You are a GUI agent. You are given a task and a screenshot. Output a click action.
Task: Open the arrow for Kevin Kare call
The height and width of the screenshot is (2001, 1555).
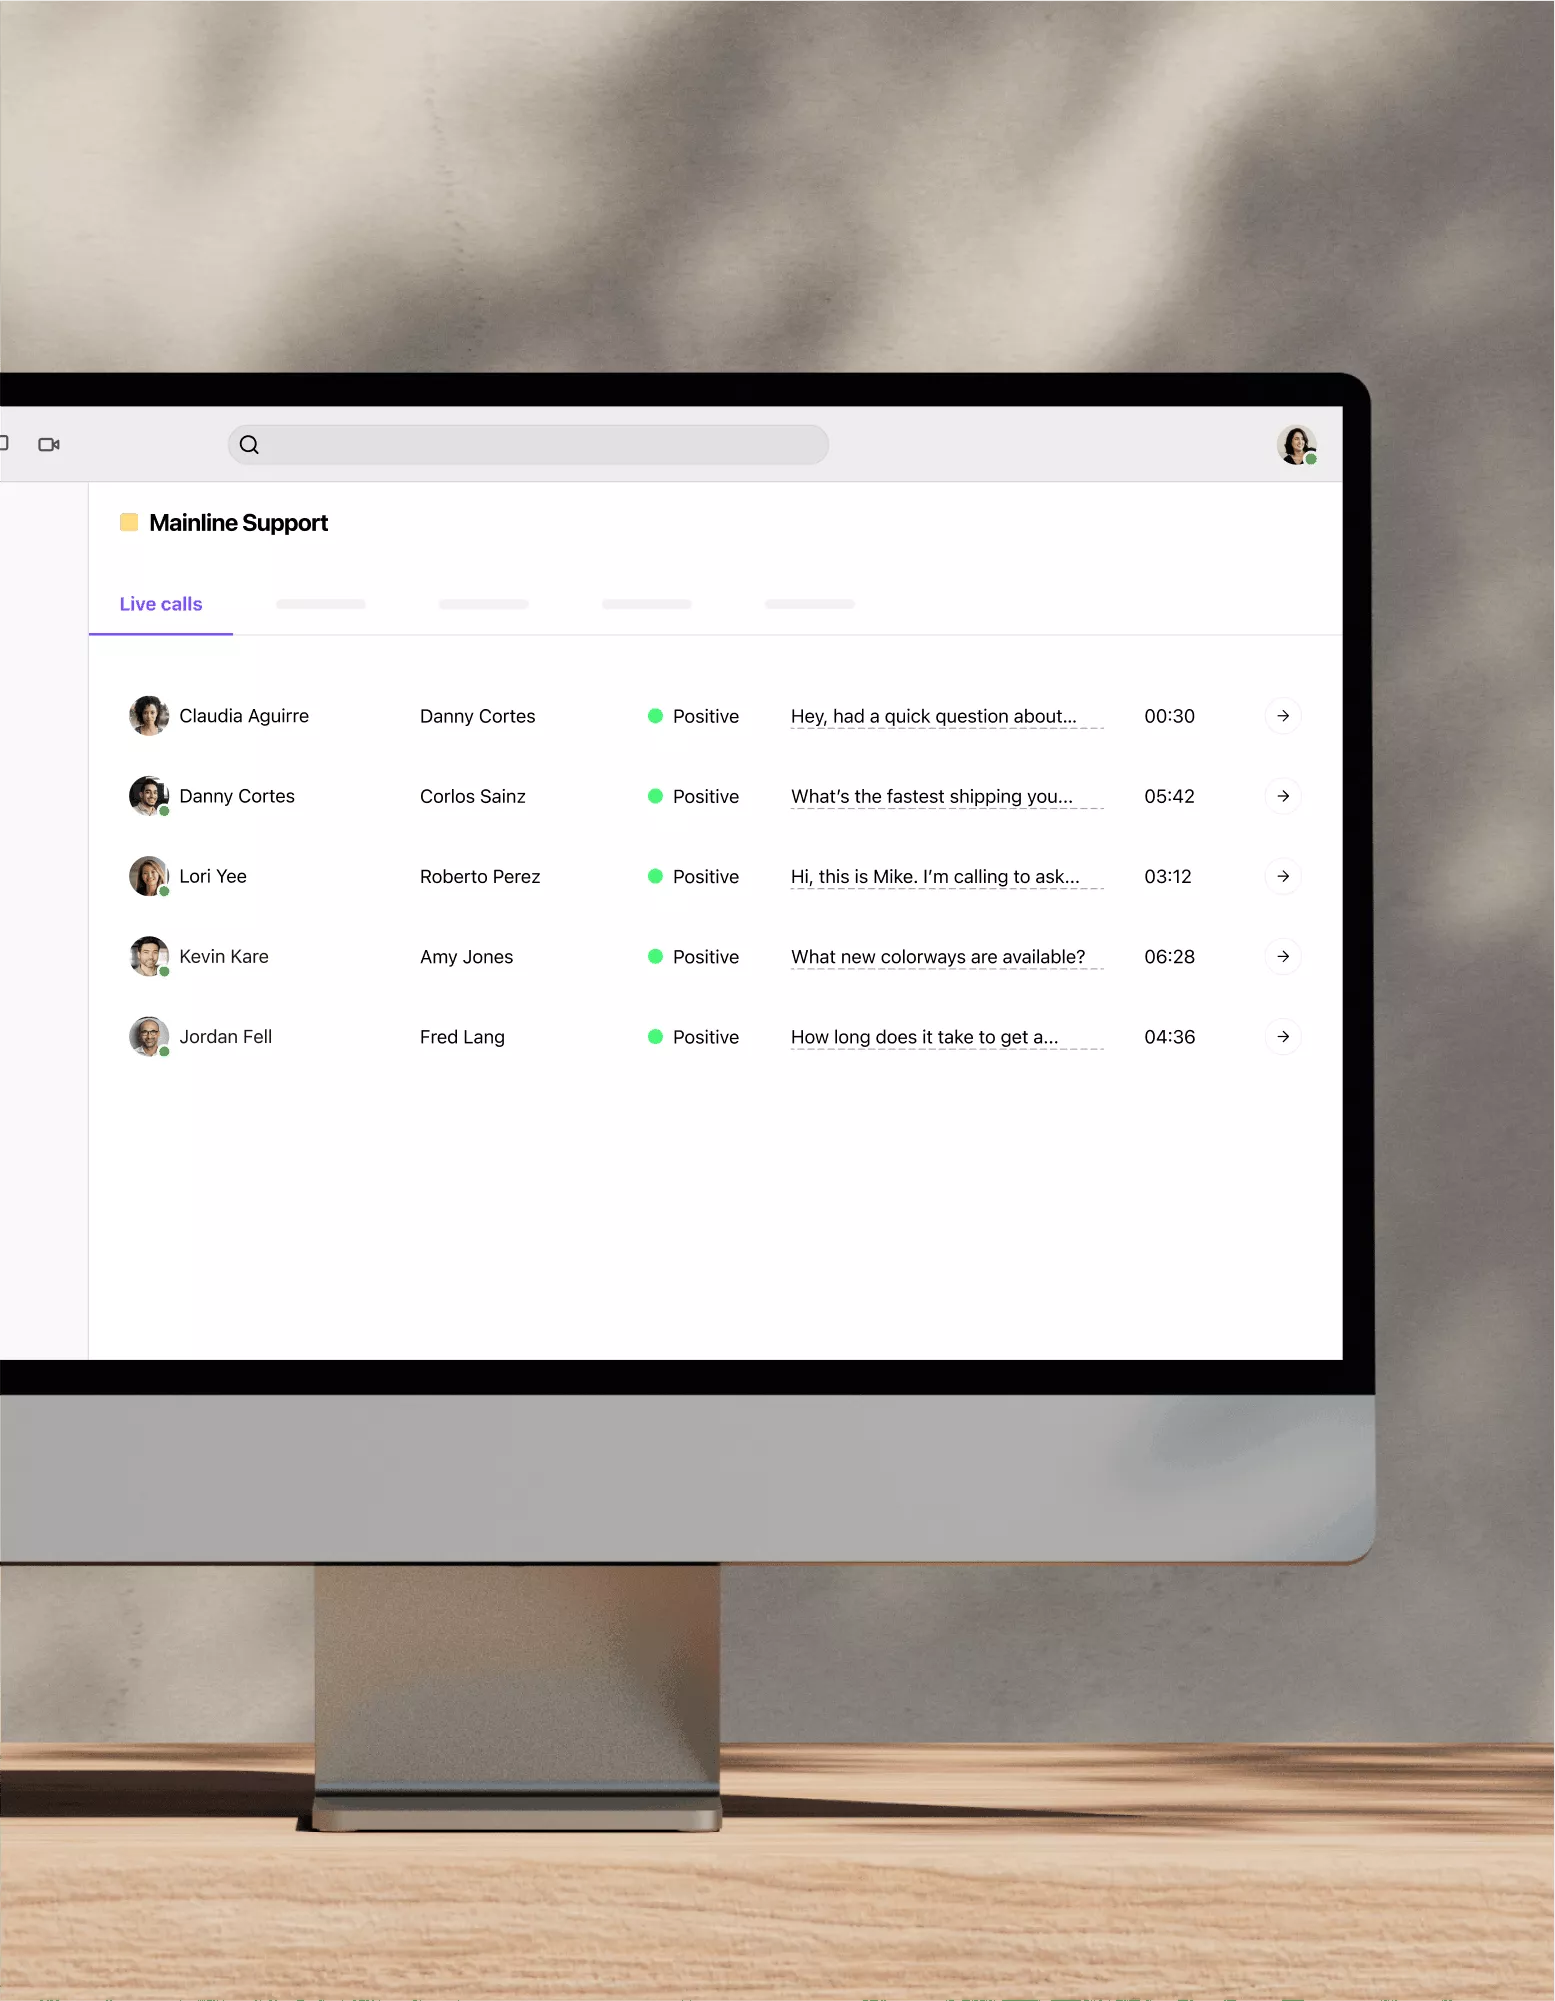[1283, 956]
